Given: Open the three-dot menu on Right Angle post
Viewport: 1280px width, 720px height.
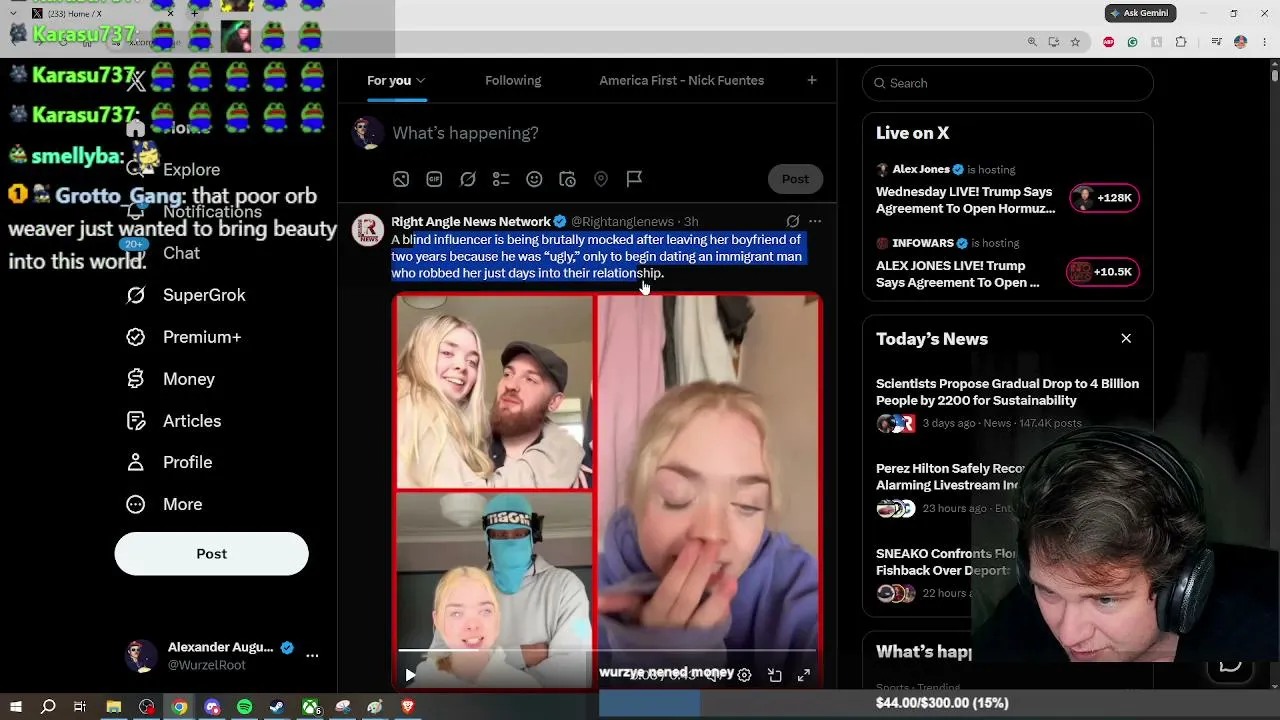Looking at the screenshot, I should [x=815, y=221].
